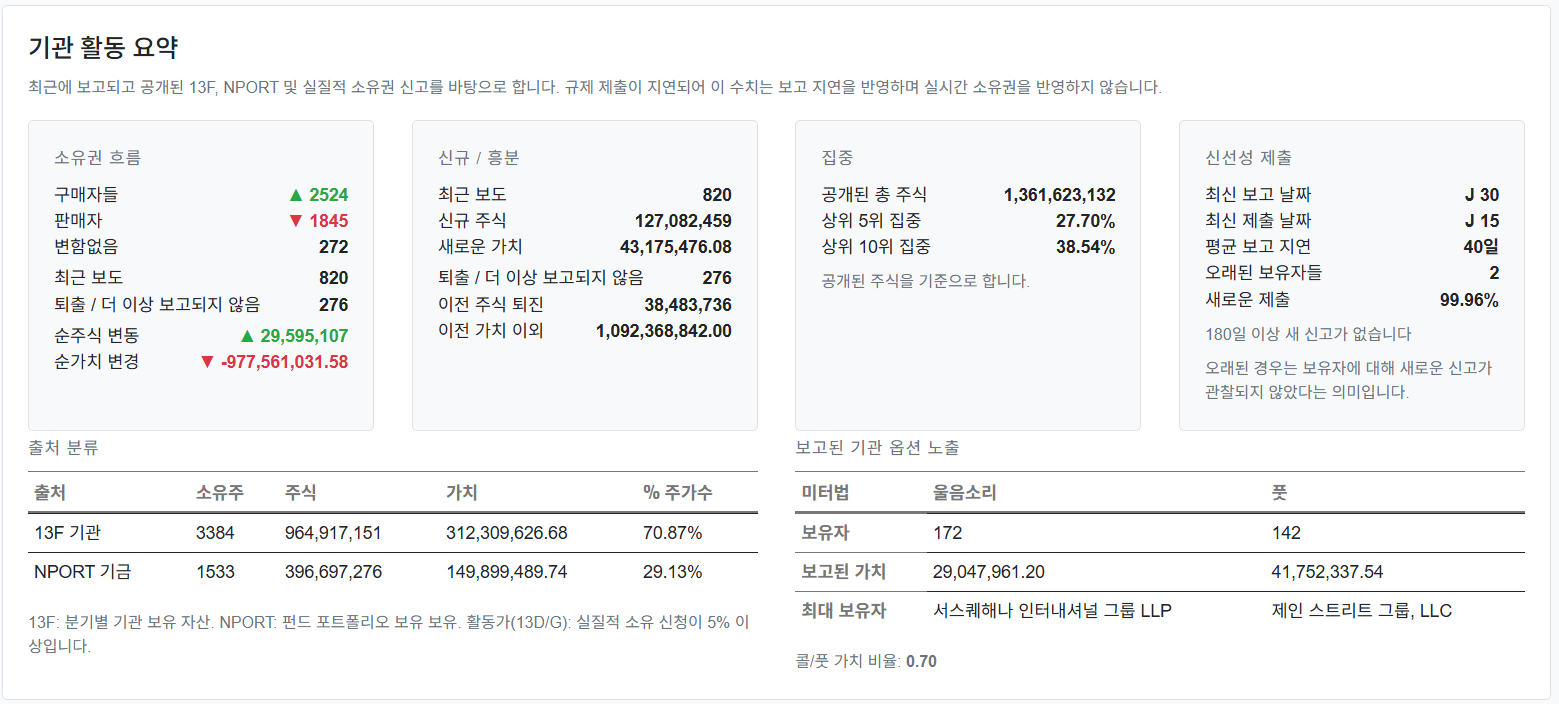Click the 상위 10위 집중 value 38.54%
Image resolution: width=1559 pixels, height=704 pixels.
point(1085,247)
